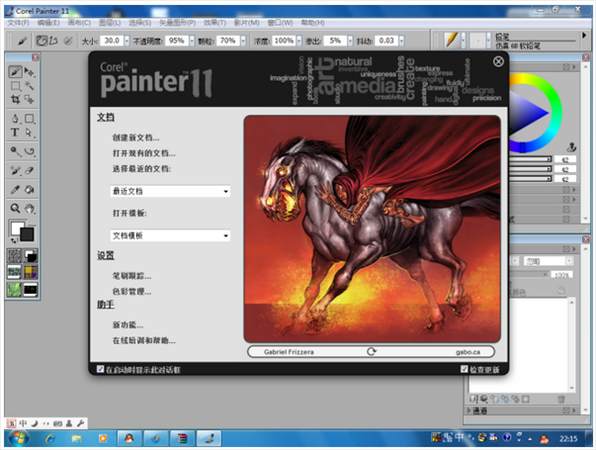Select the Brush tool in toolbox
Screen dimensions: 596x450
[15, 71]
